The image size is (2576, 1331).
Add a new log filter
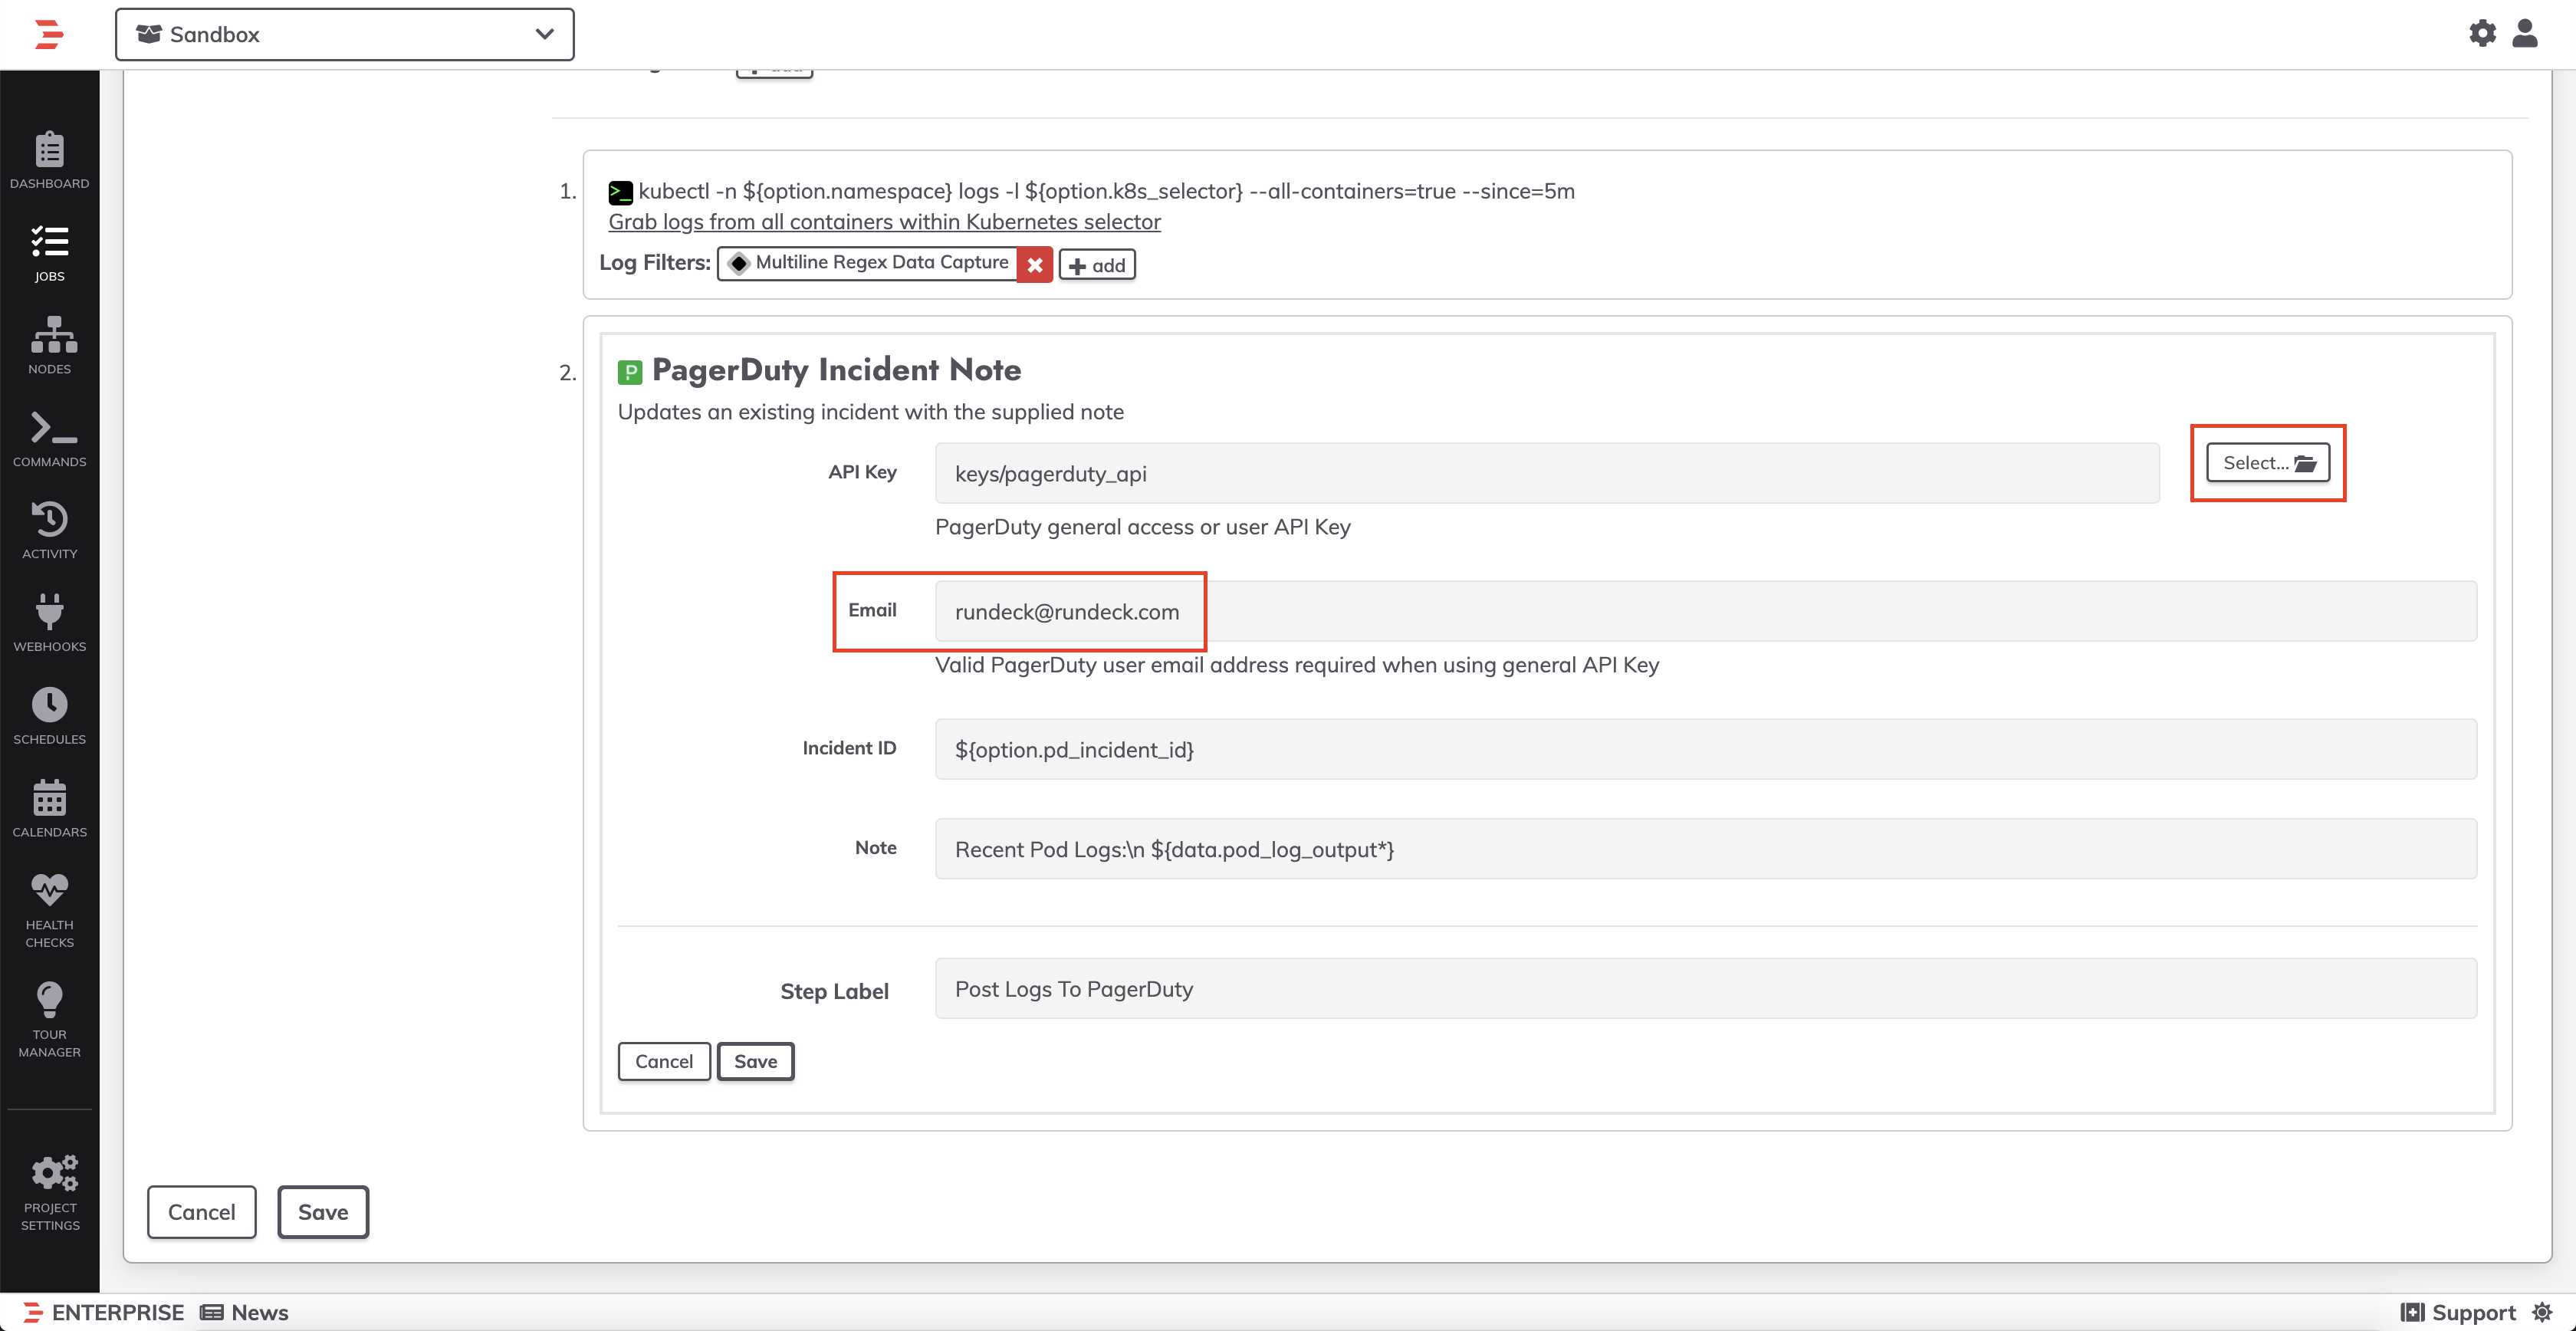1097,265
